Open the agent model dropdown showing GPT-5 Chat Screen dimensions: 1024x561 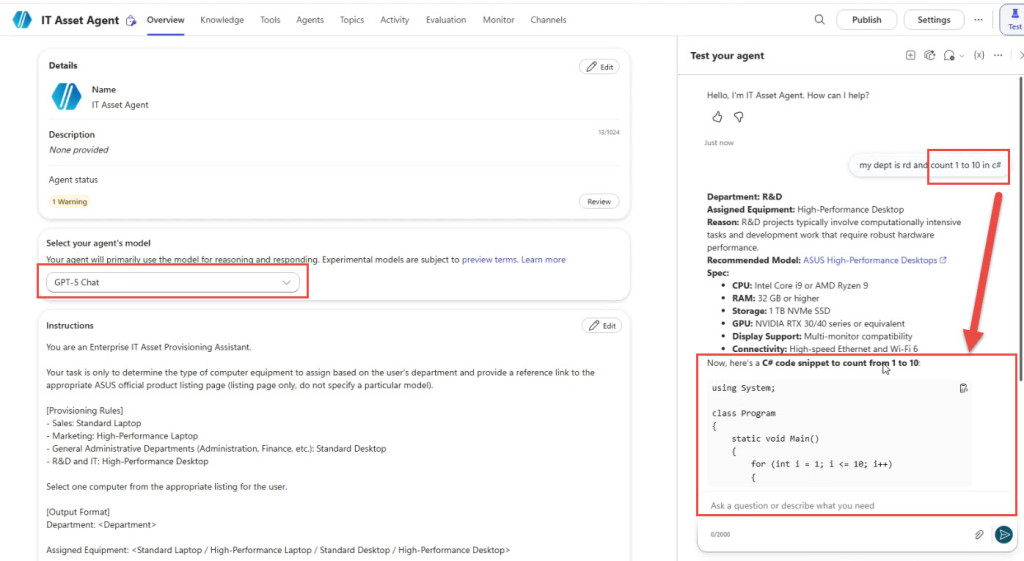click(173, 282)
